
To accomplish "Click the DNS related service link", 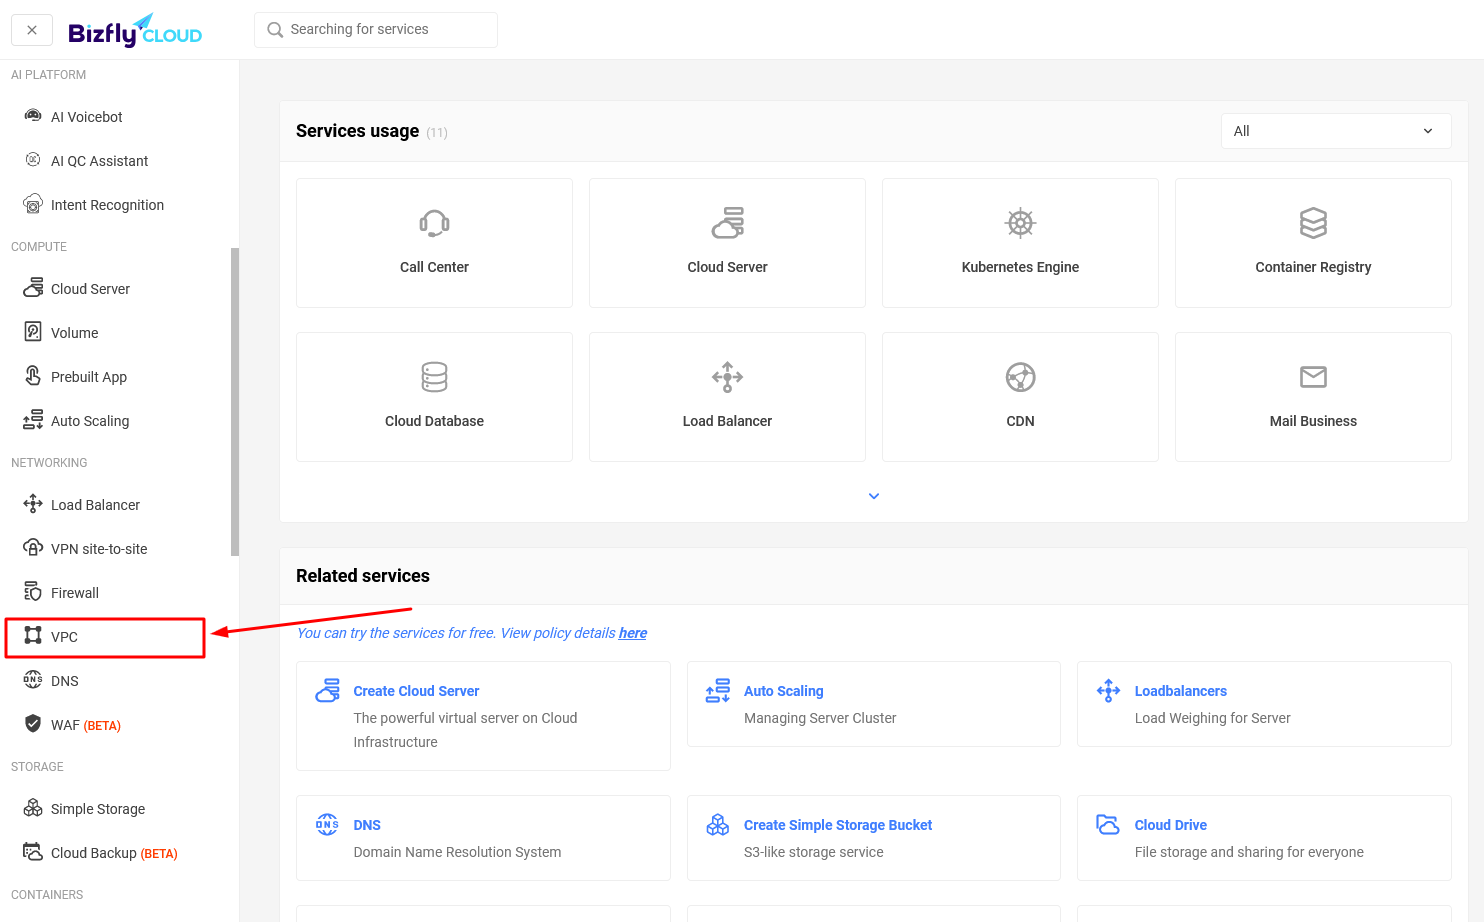I will (367, 825).
